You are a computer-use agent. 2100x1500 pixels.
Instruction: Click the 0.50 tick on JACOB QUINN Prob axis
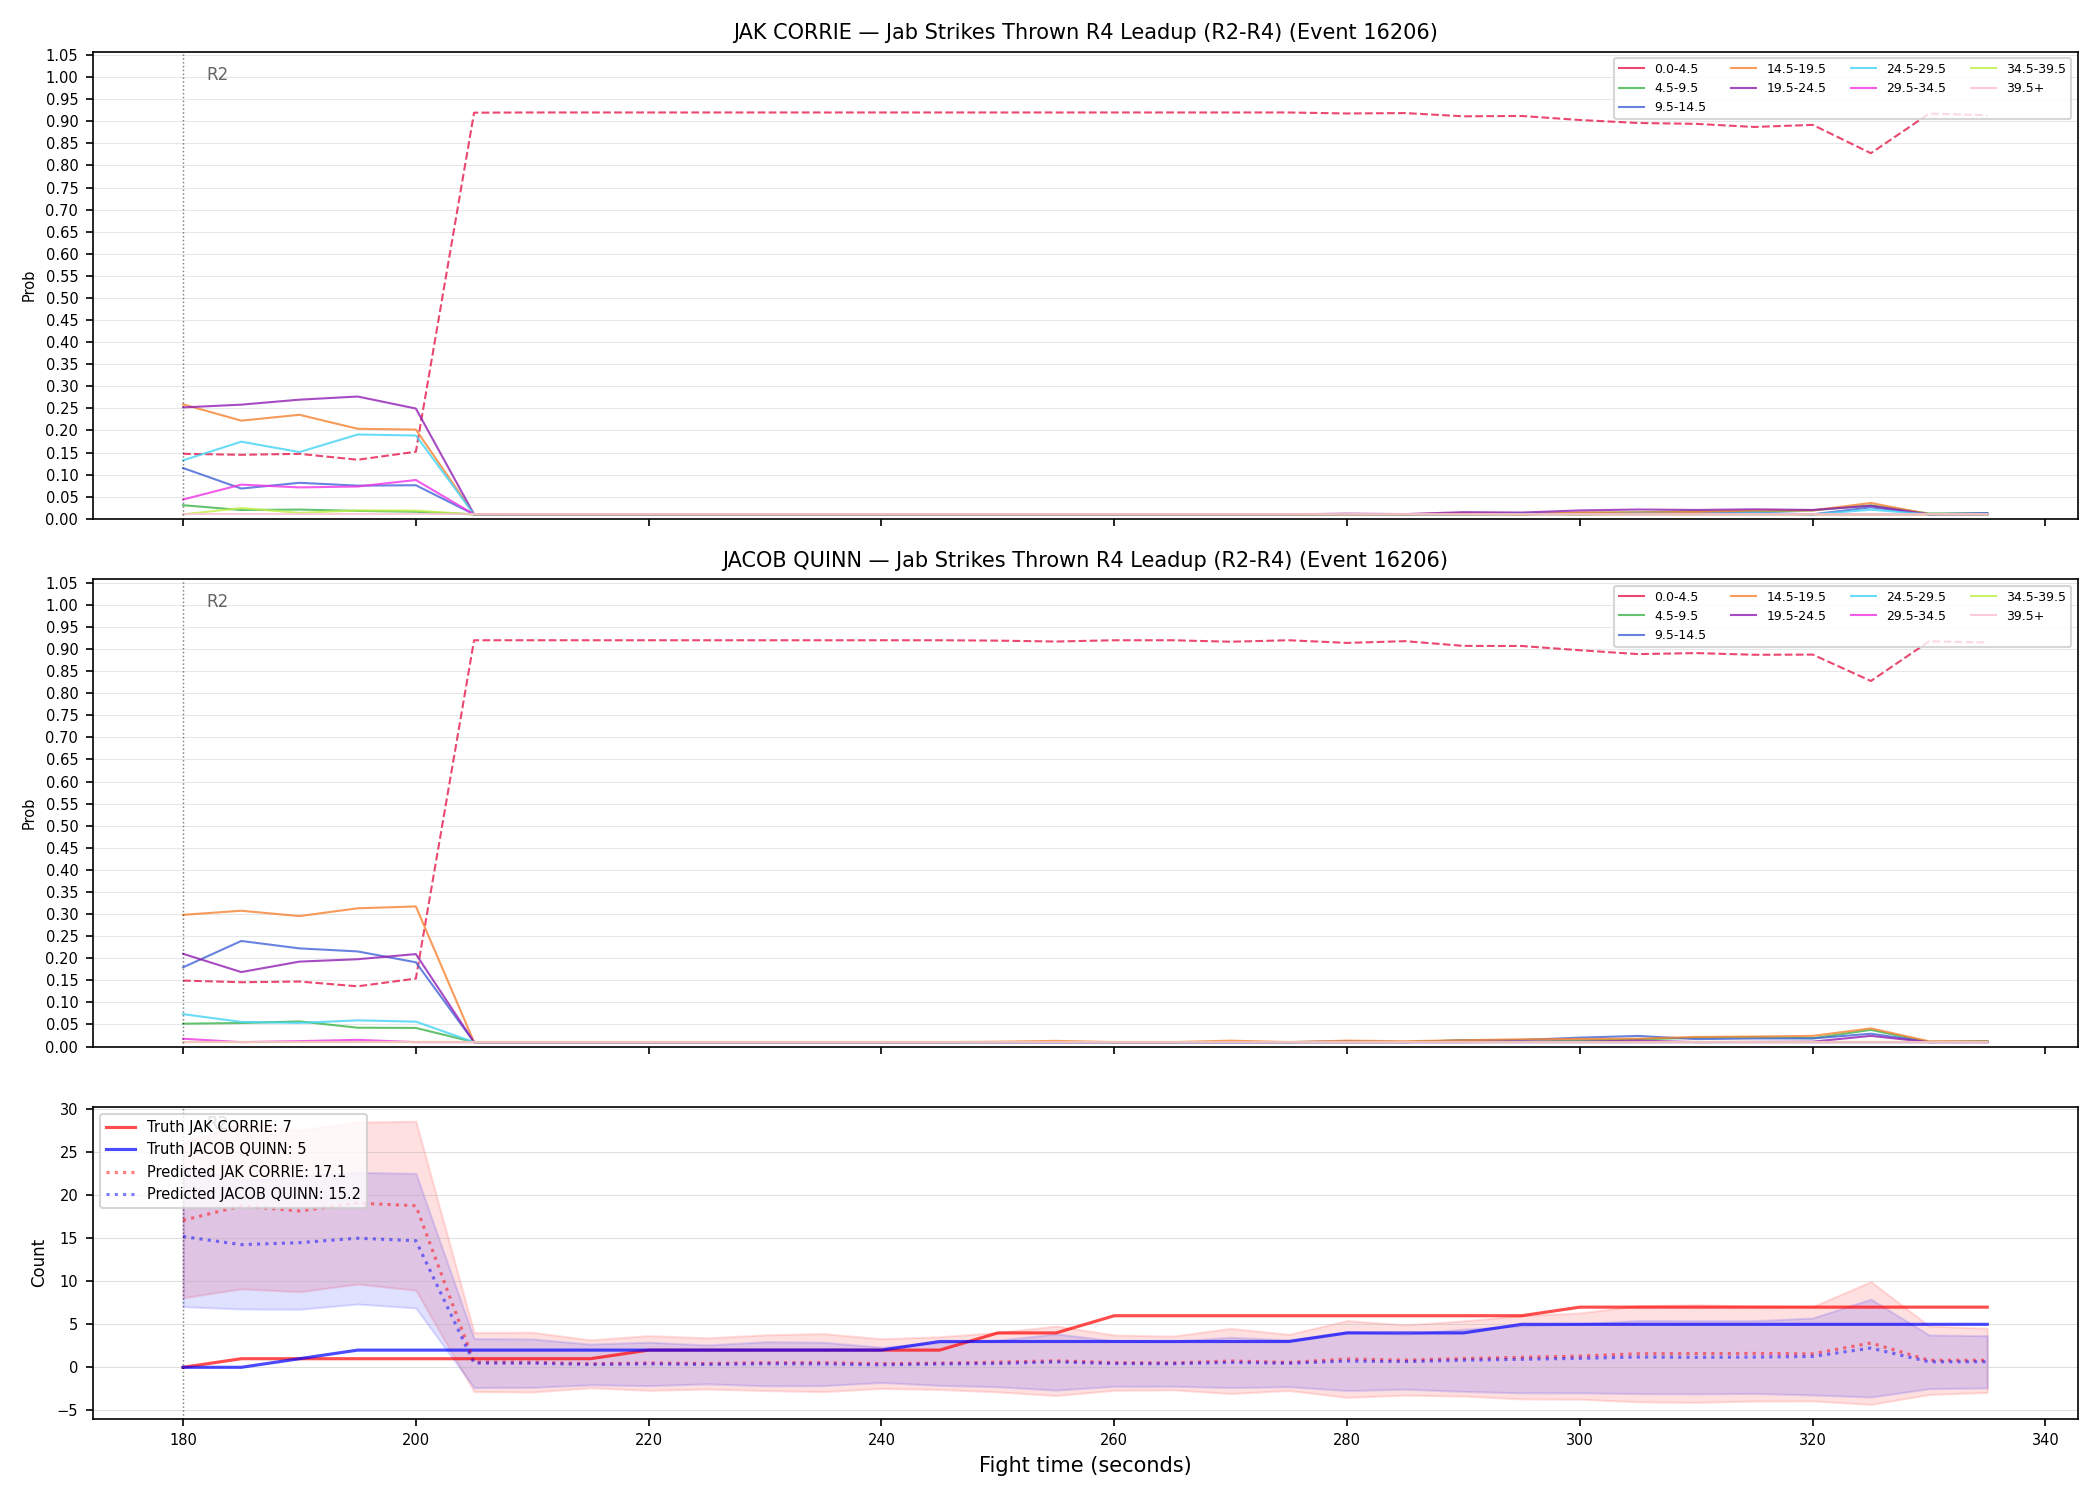pyautogui.click(x=62, y=826)
